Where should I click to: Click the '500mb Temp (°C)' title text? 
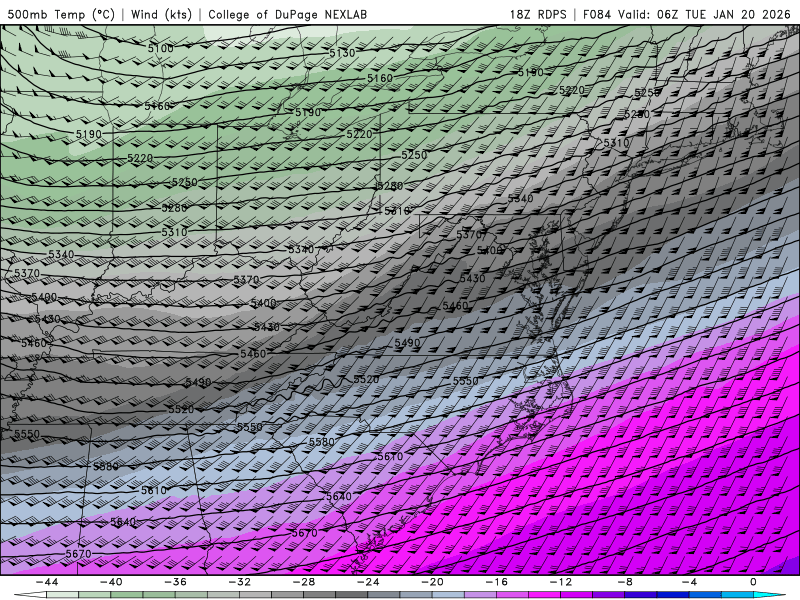pos(61,14)
